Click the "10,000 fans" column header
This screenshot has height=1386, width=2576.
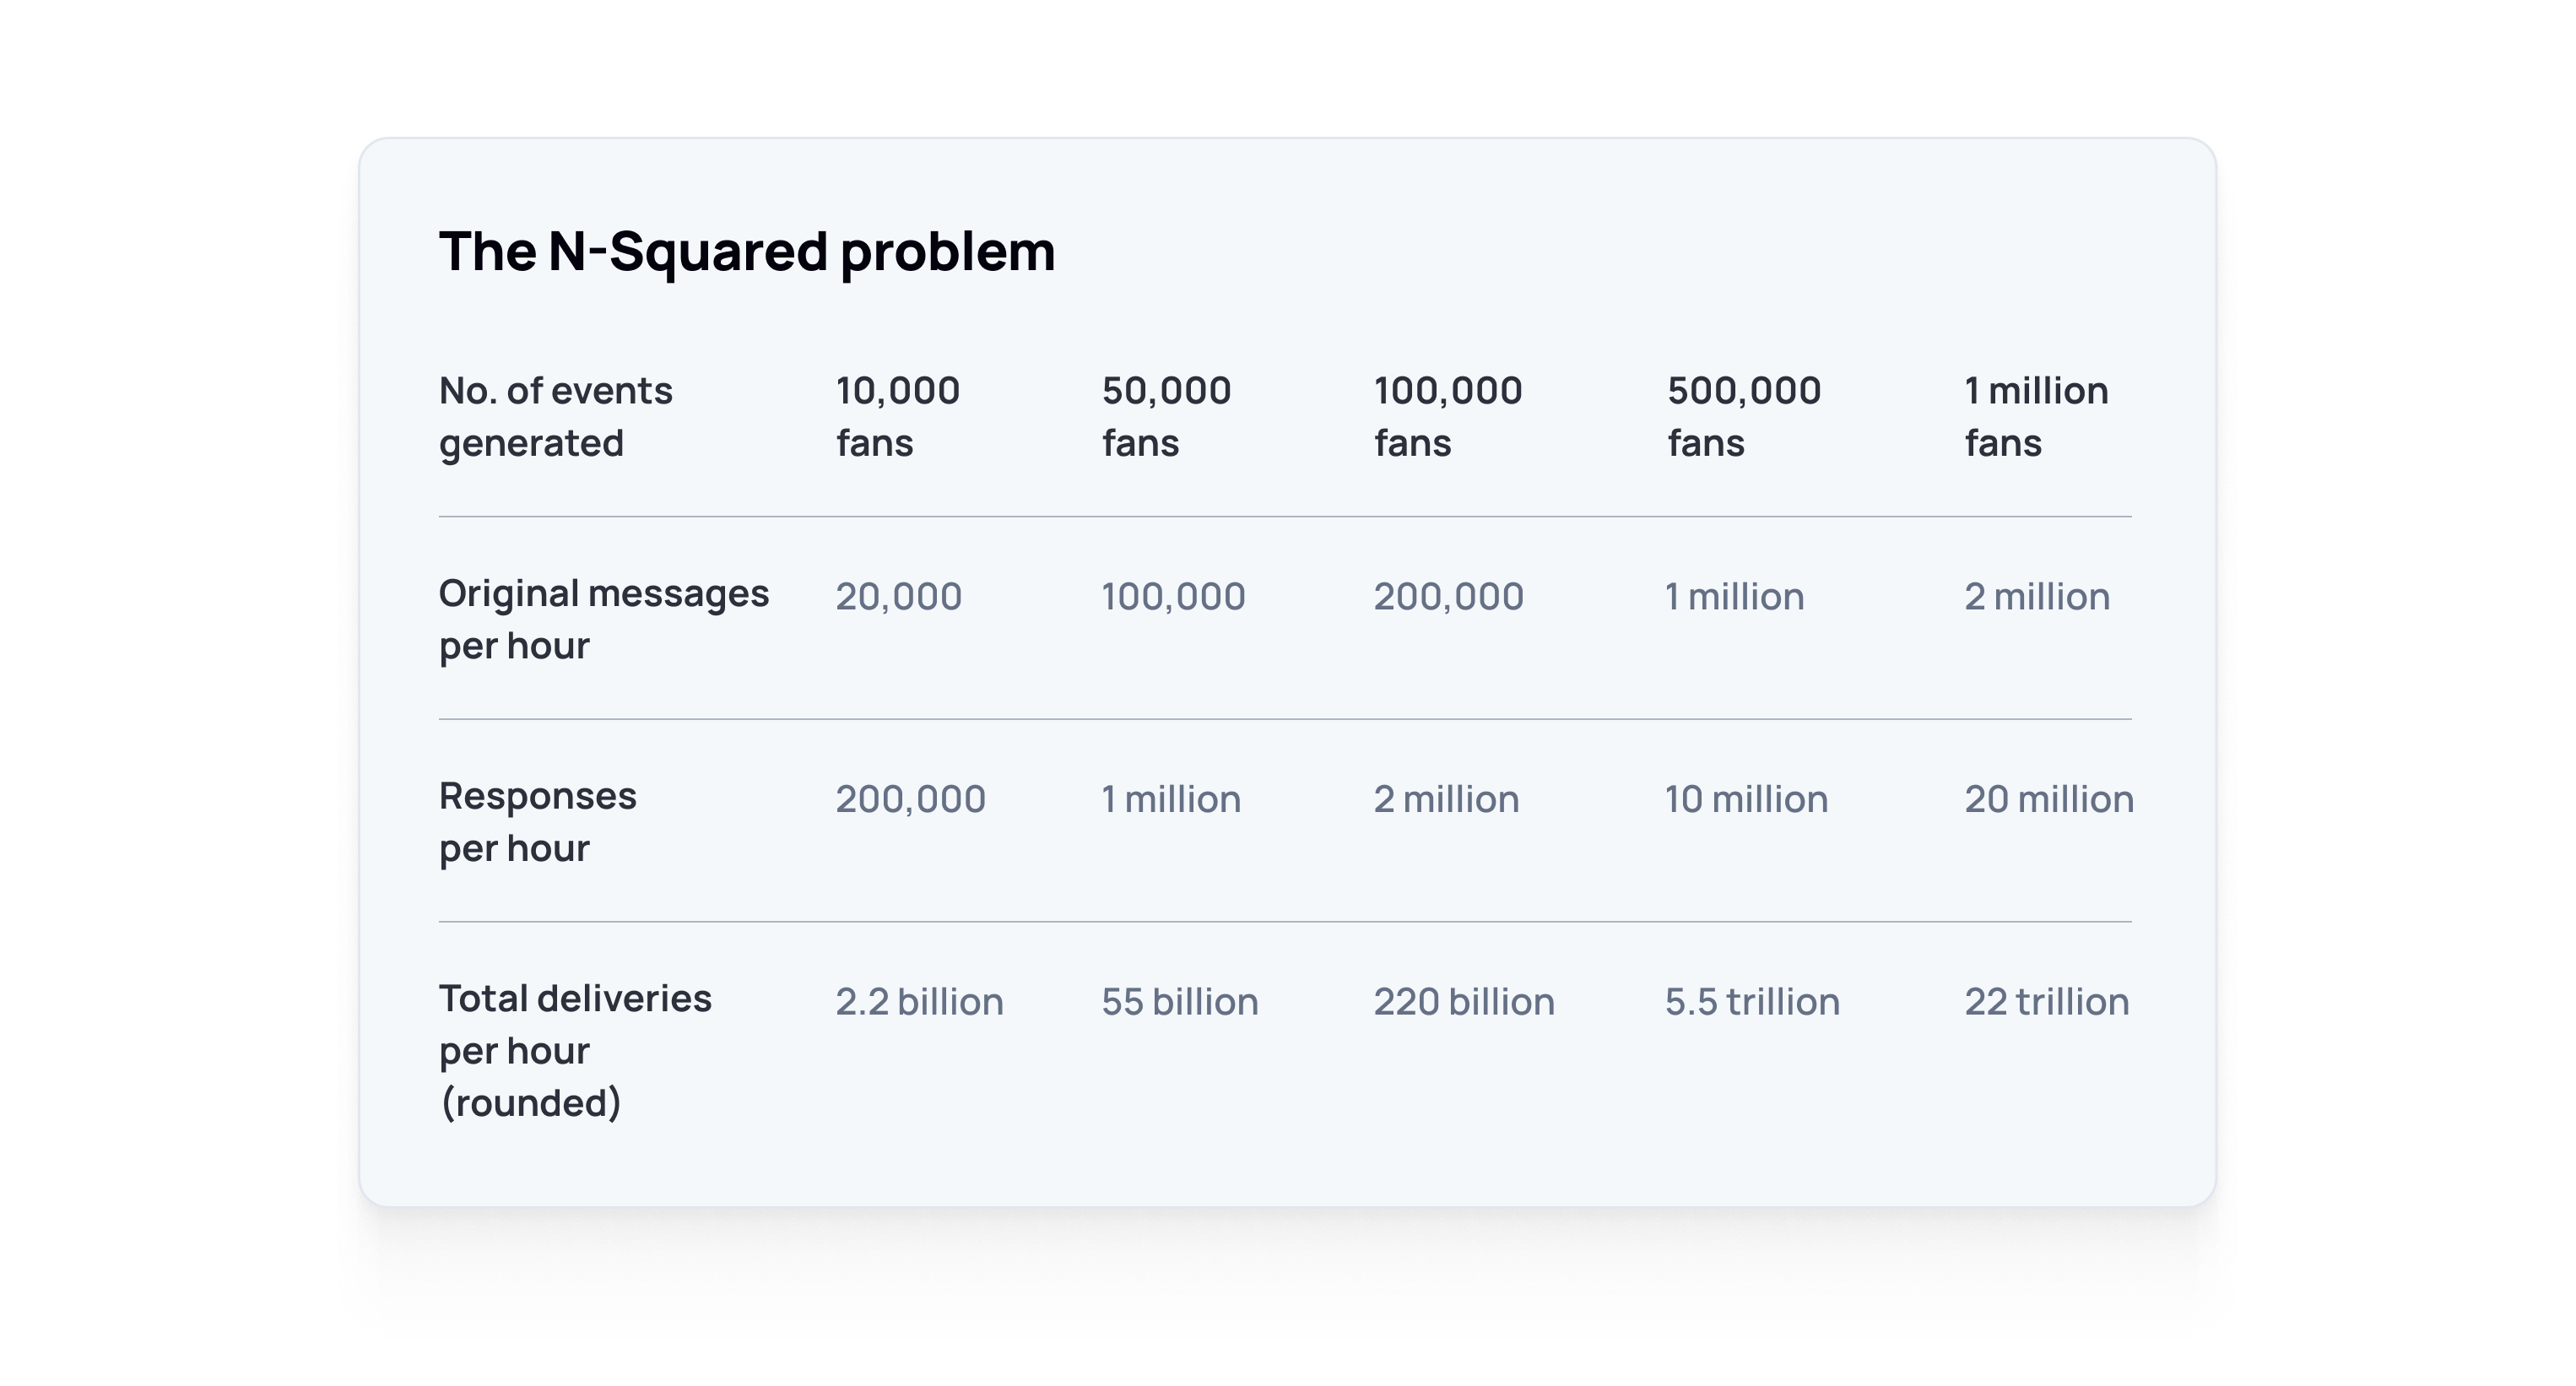tap(897, 416)
